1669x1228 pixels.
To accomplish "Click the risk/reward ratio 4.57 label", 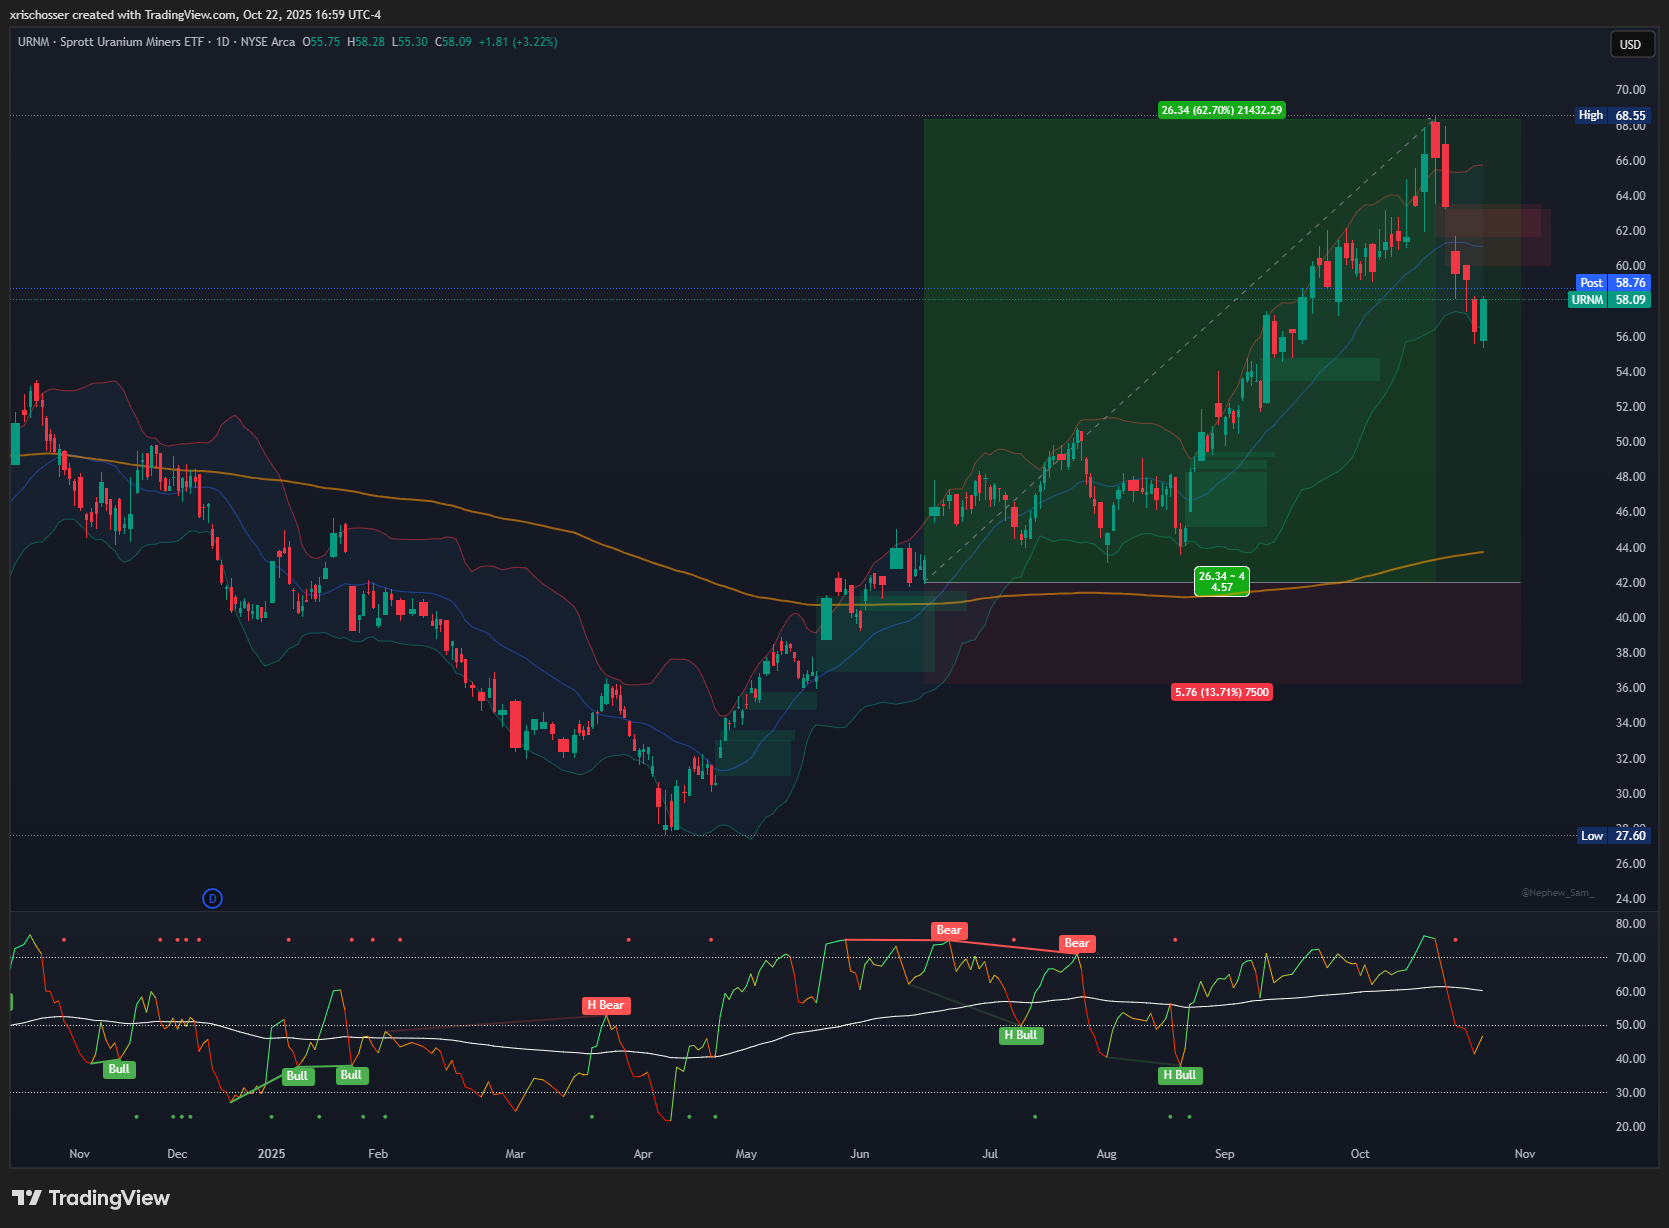I will point(1222,582).
